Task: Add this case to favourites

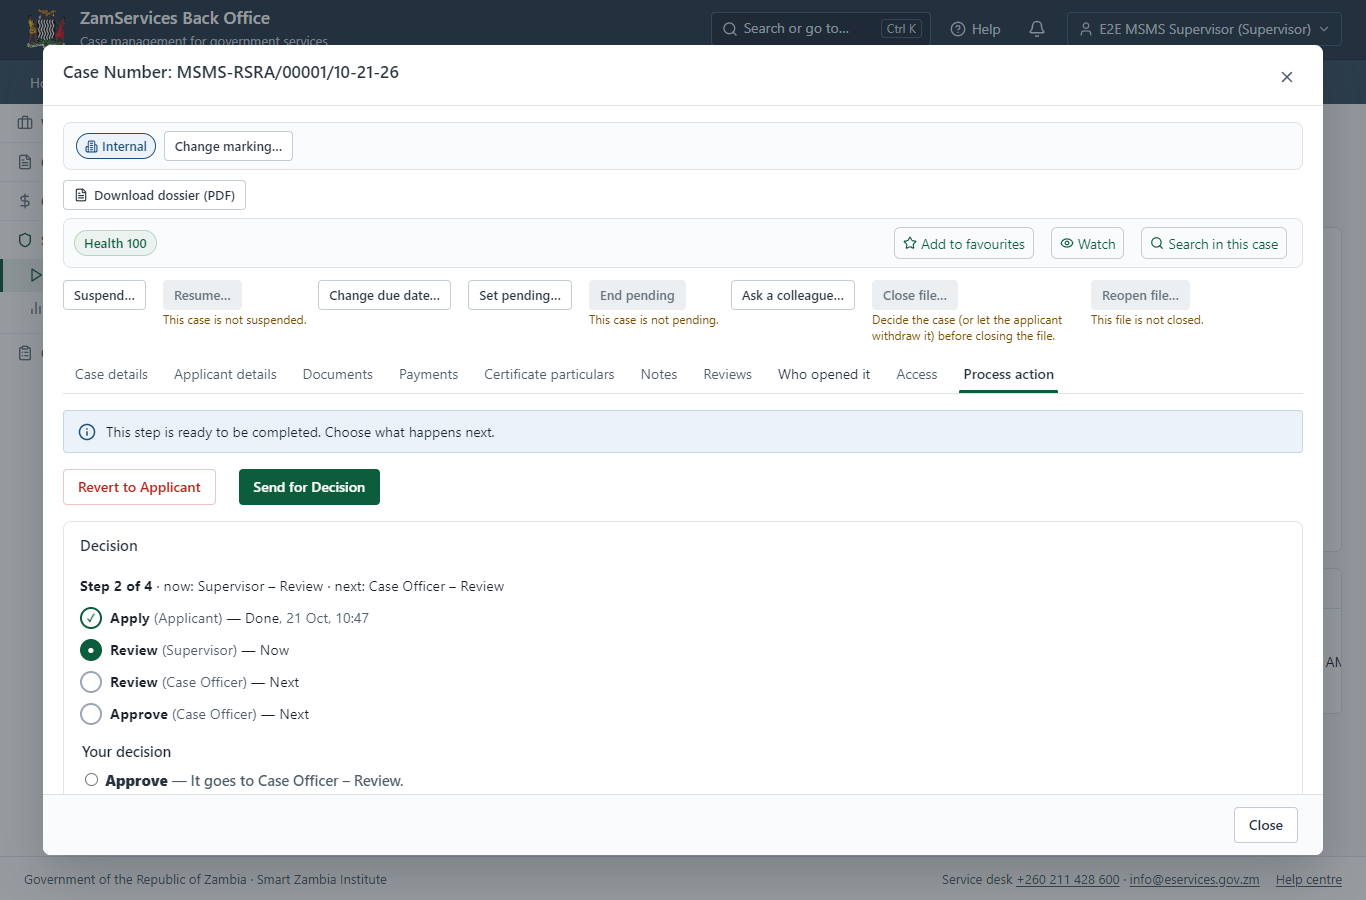Action: [964, 244]
